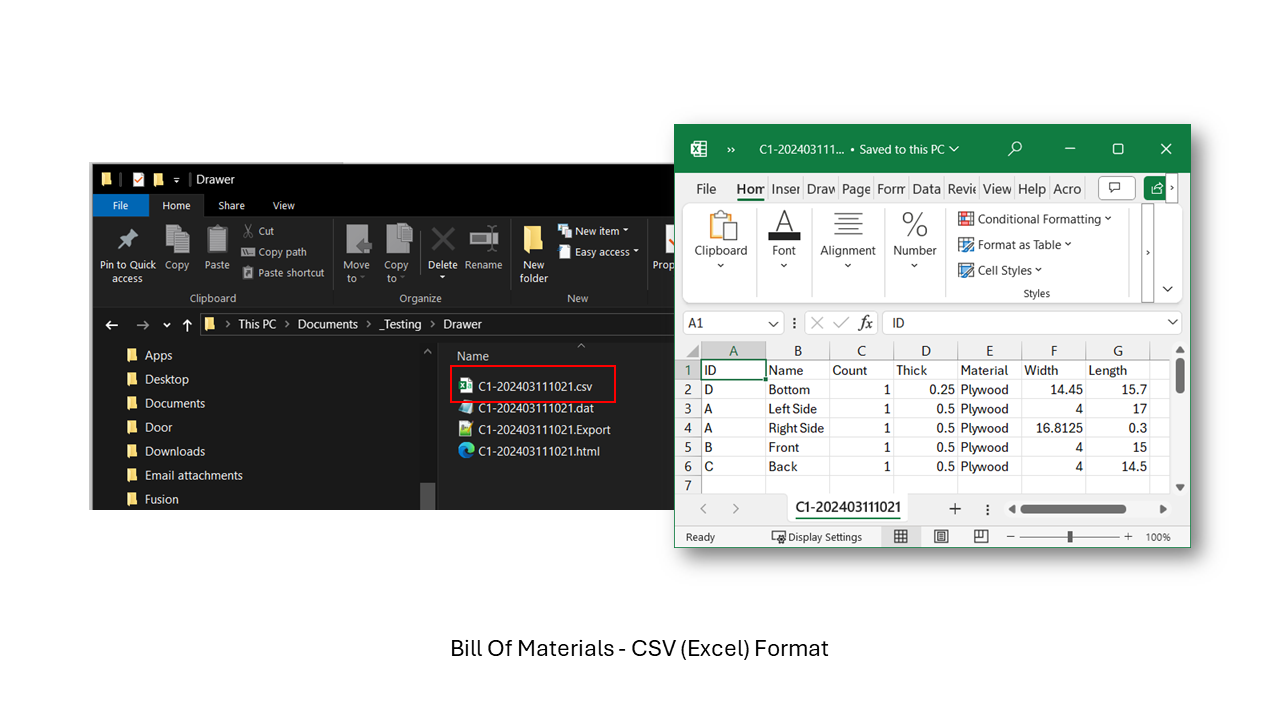1280x720 pixels.
Task: Click cell containing Right Side
Action: (797, 428)
